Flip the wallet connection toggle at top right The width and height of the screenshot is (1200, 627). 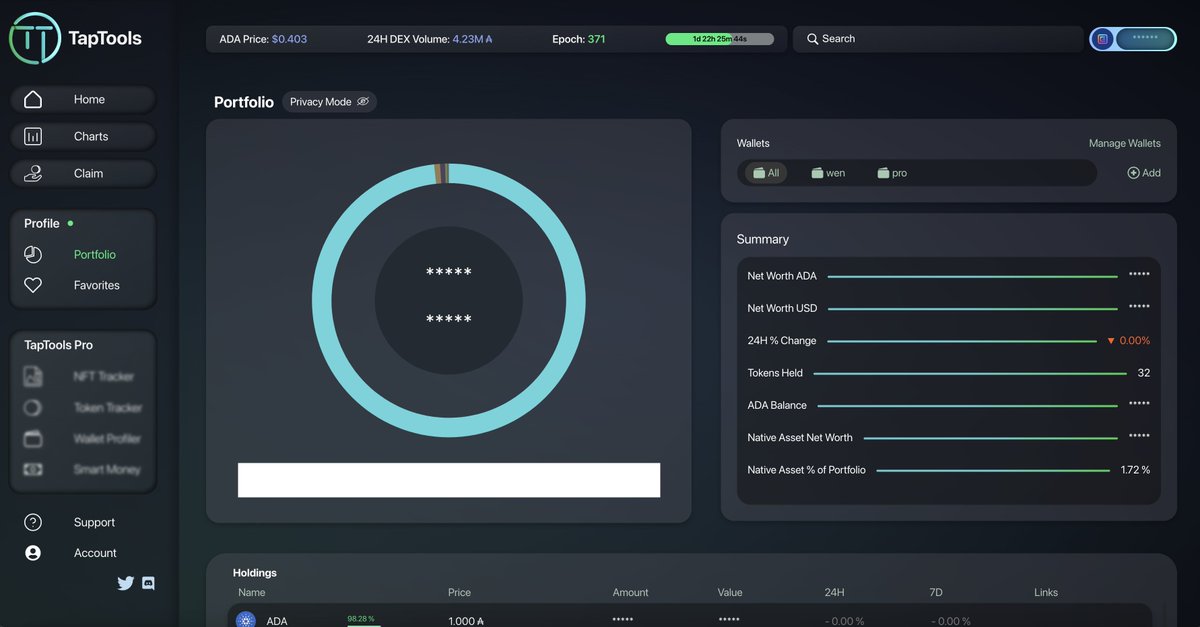(x=1133, y=38)
